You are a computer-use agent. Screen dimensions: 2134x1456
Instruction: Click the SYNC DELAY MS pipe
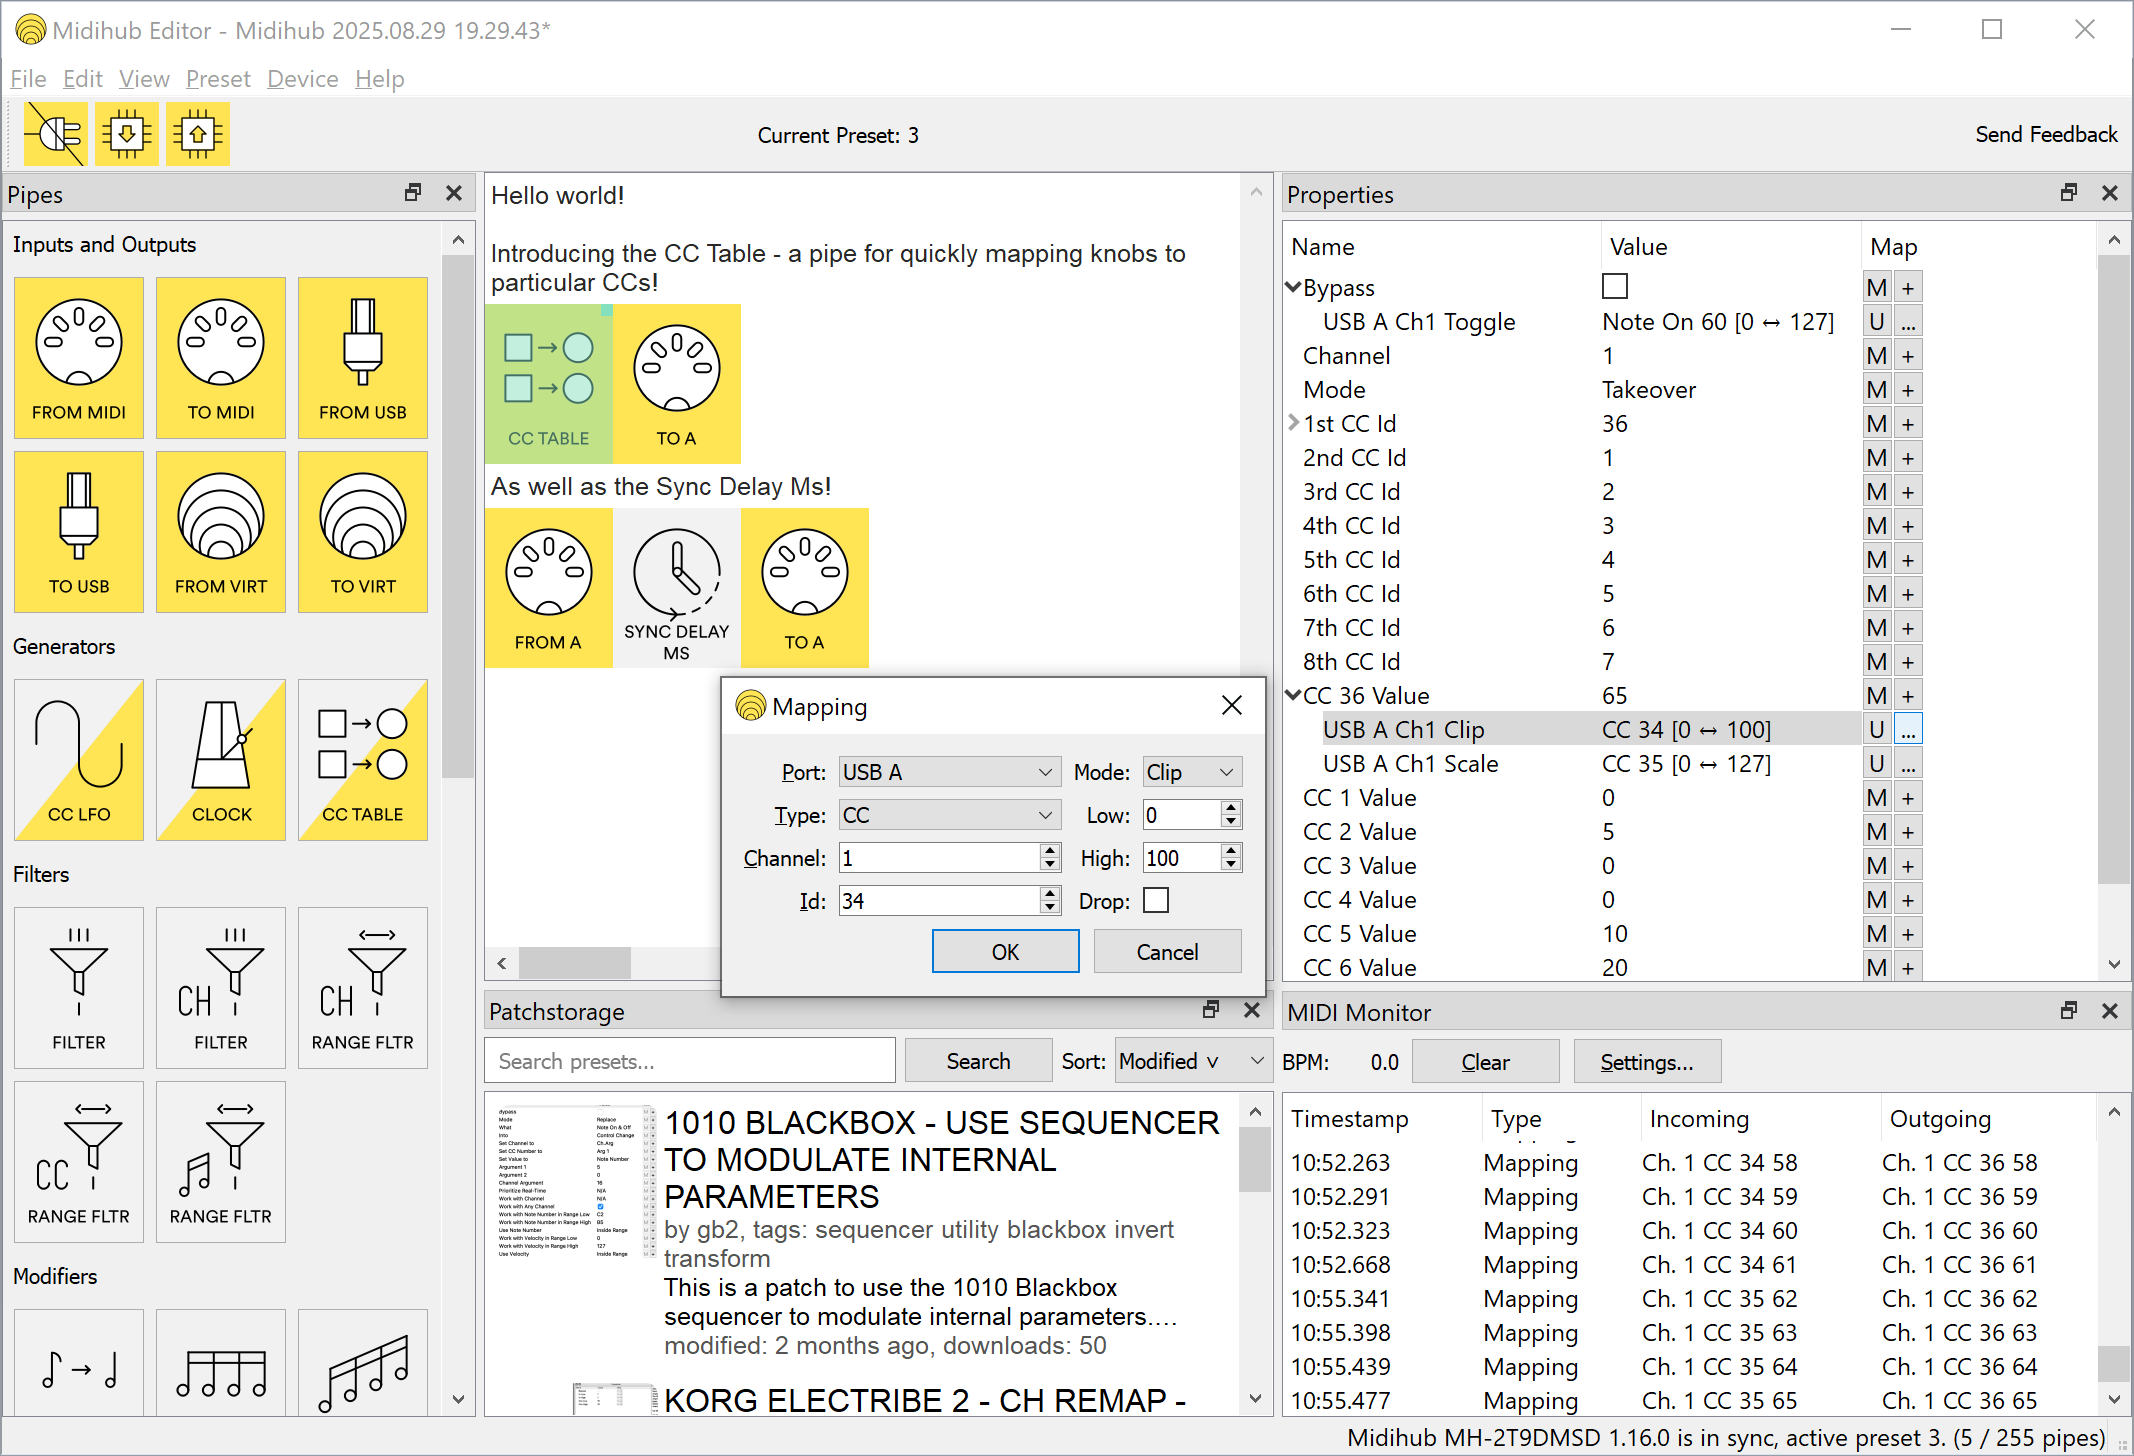click(676, 588)
